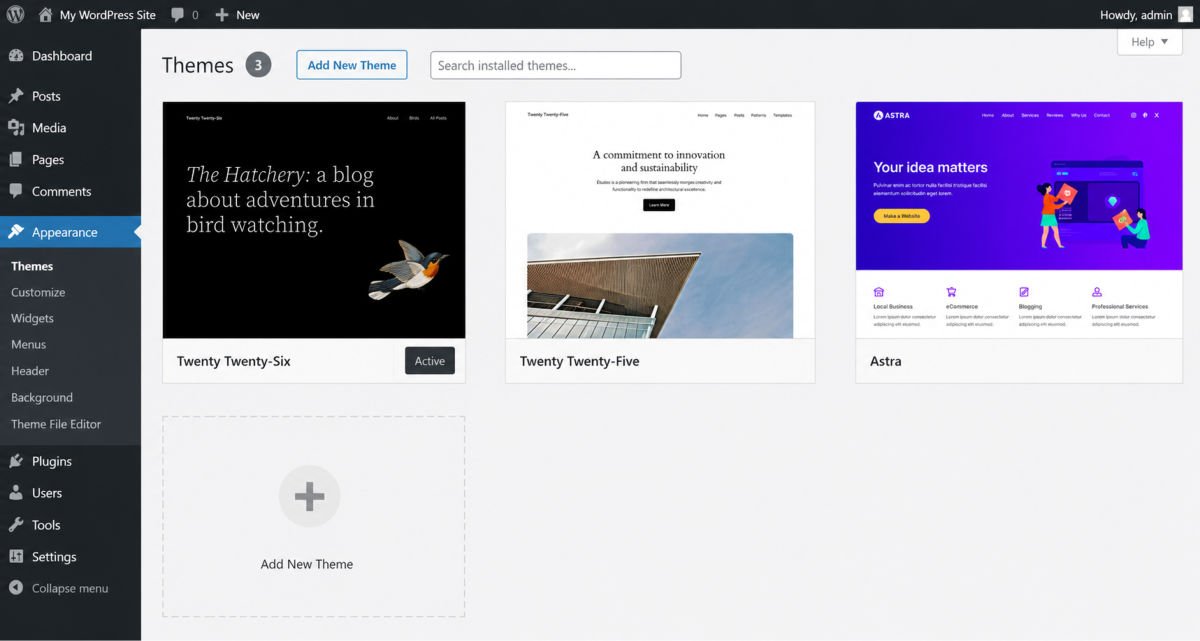The height and width of the screenshot is (641, 1200).
Task: Click the Posts pushpin icon
Action: [16, 96]
